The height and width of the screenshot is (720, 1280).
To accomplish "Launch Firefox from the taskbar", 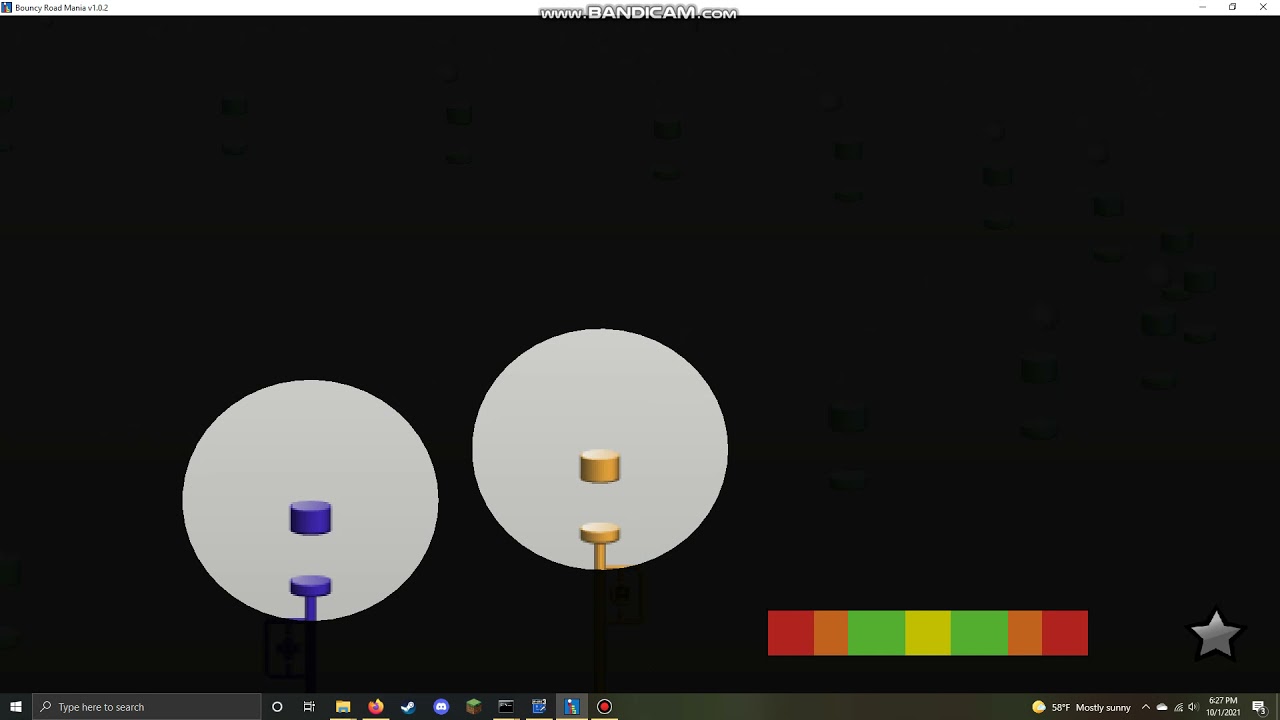I will [376, 707].
